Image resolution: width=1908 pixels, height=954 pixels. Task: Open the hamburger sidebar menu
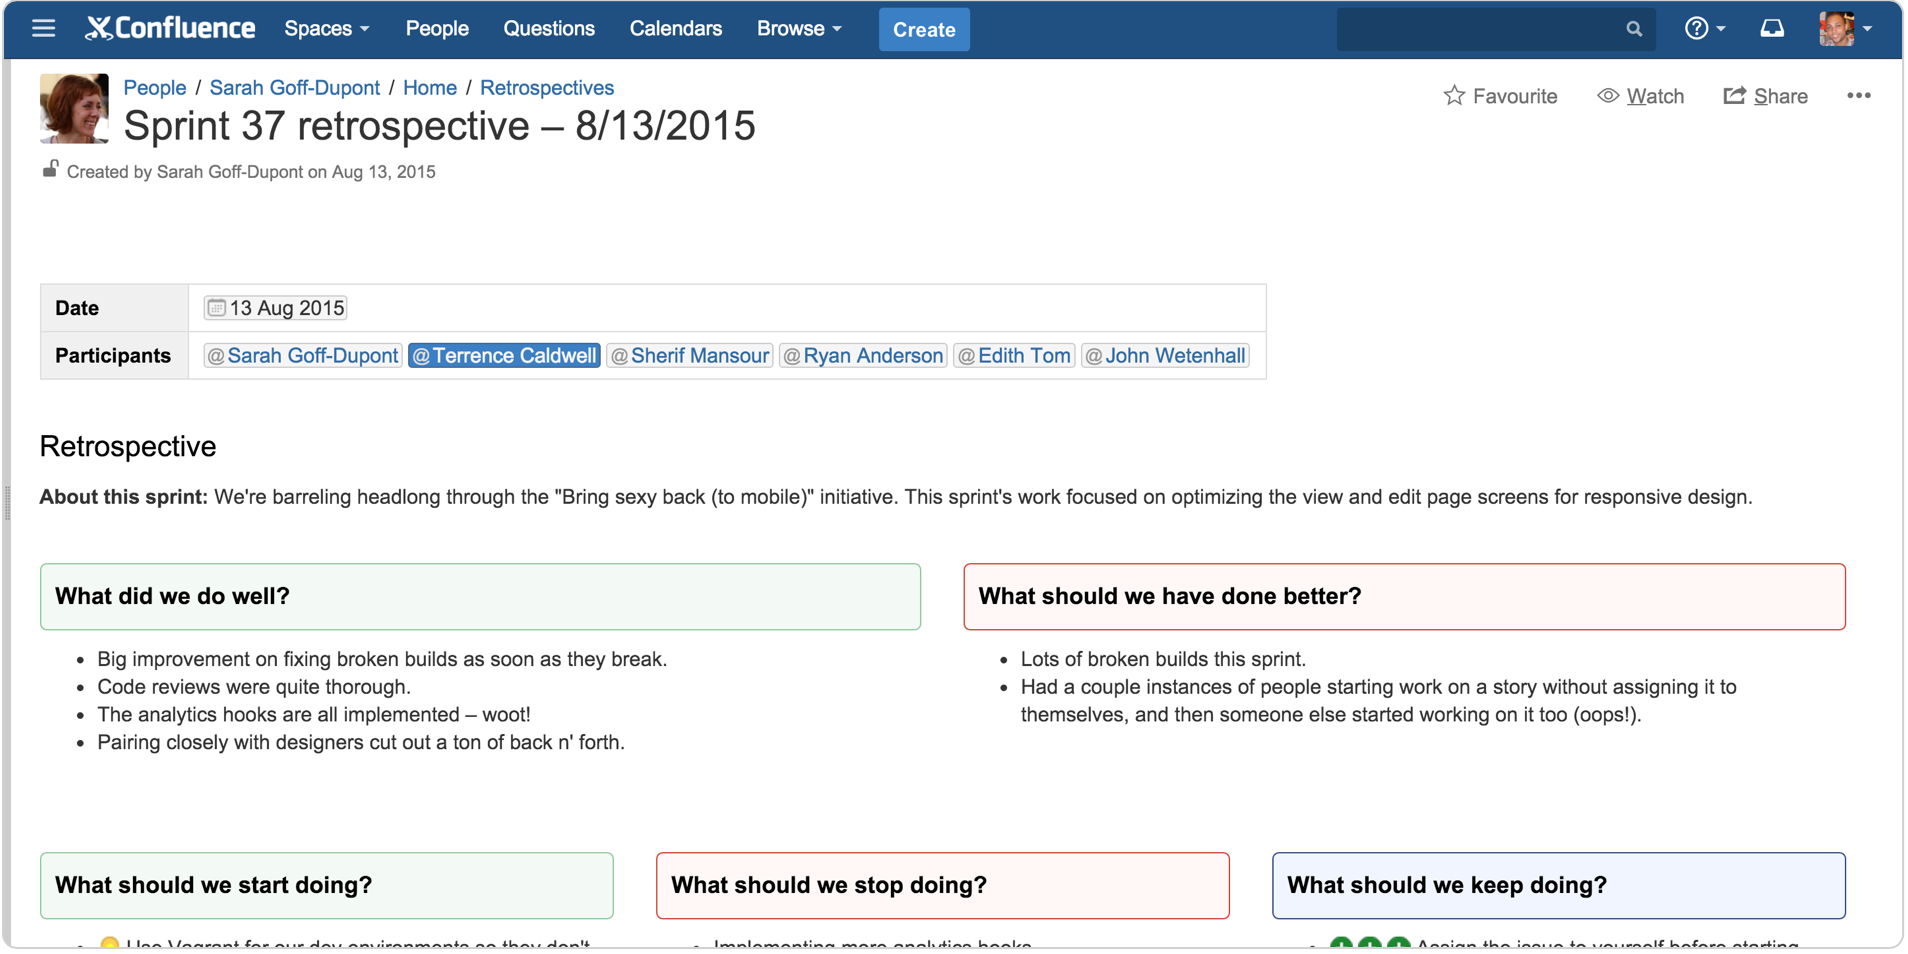coord(43,29)
